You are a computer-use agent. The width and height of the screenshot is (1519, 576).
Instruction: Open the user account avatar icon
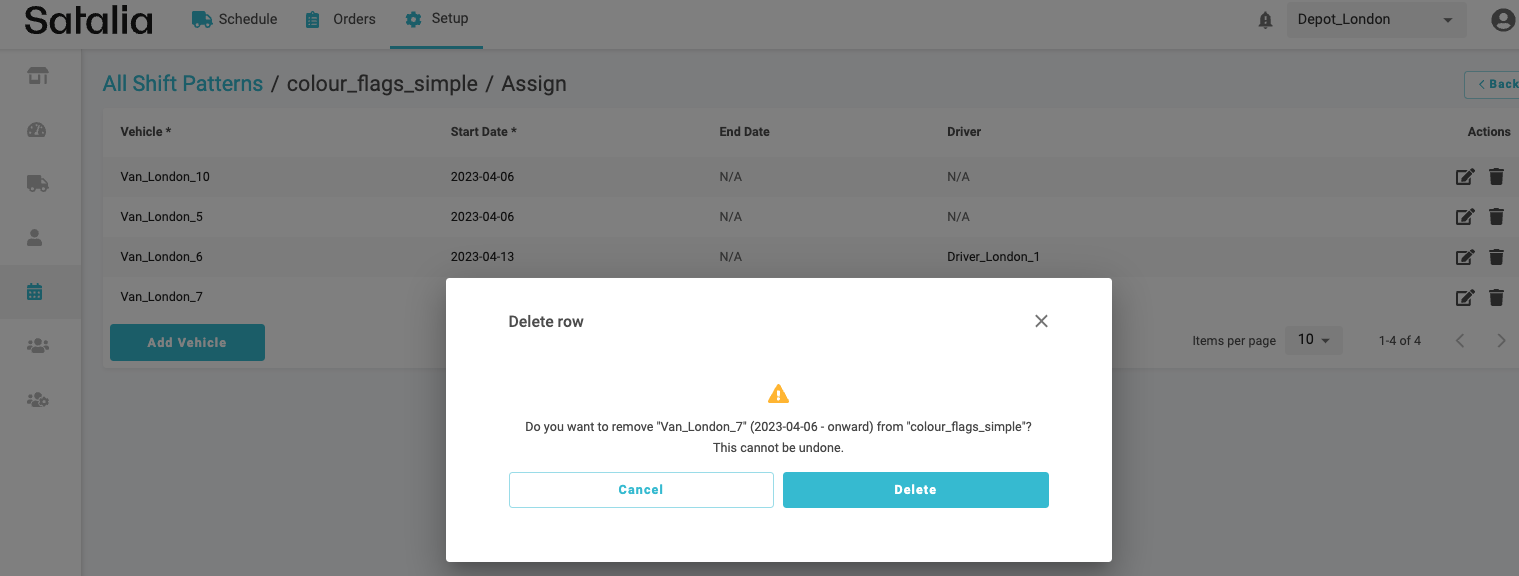(1502, 20)
